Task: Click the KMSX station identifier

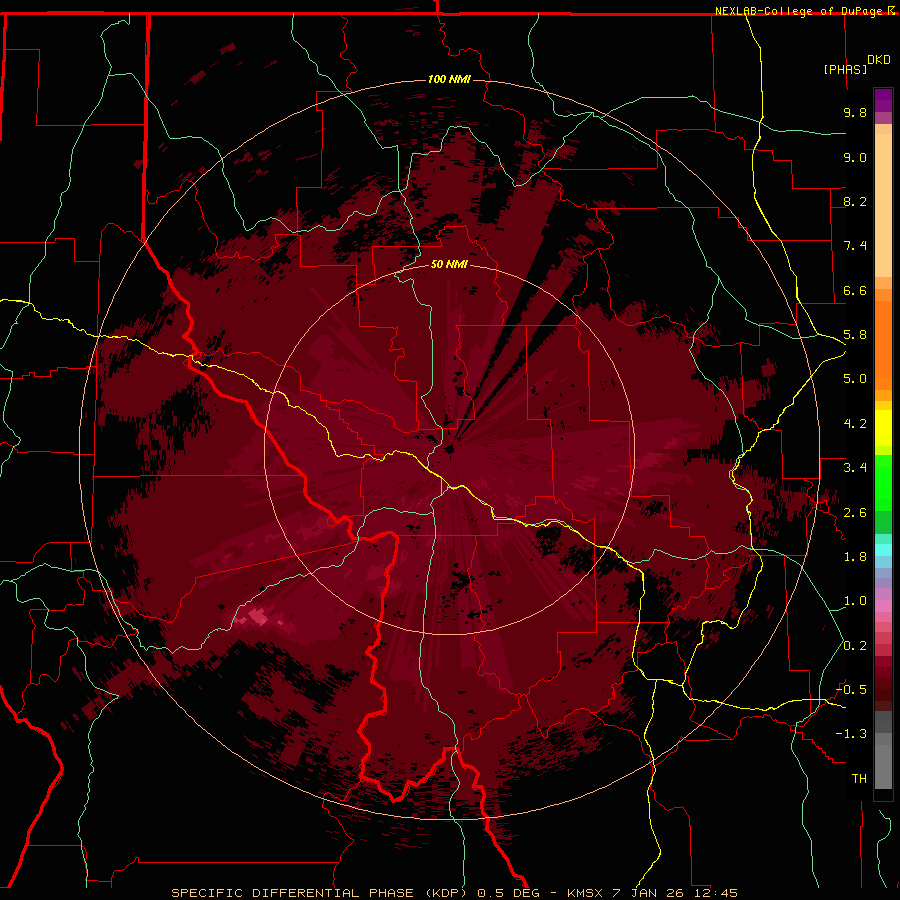Action: [x=584, y=893]
